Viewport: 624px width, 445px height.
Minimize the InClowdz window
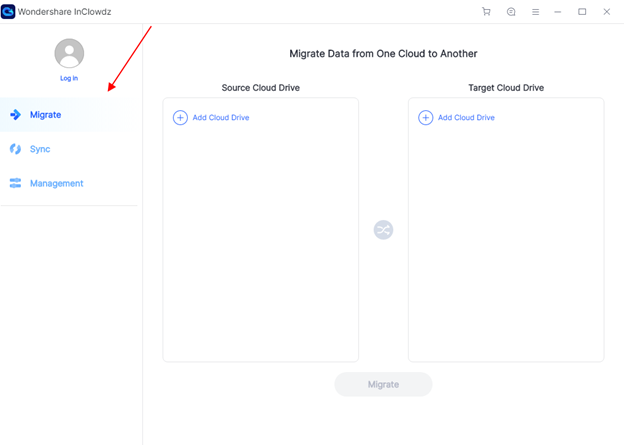point(558,12)
